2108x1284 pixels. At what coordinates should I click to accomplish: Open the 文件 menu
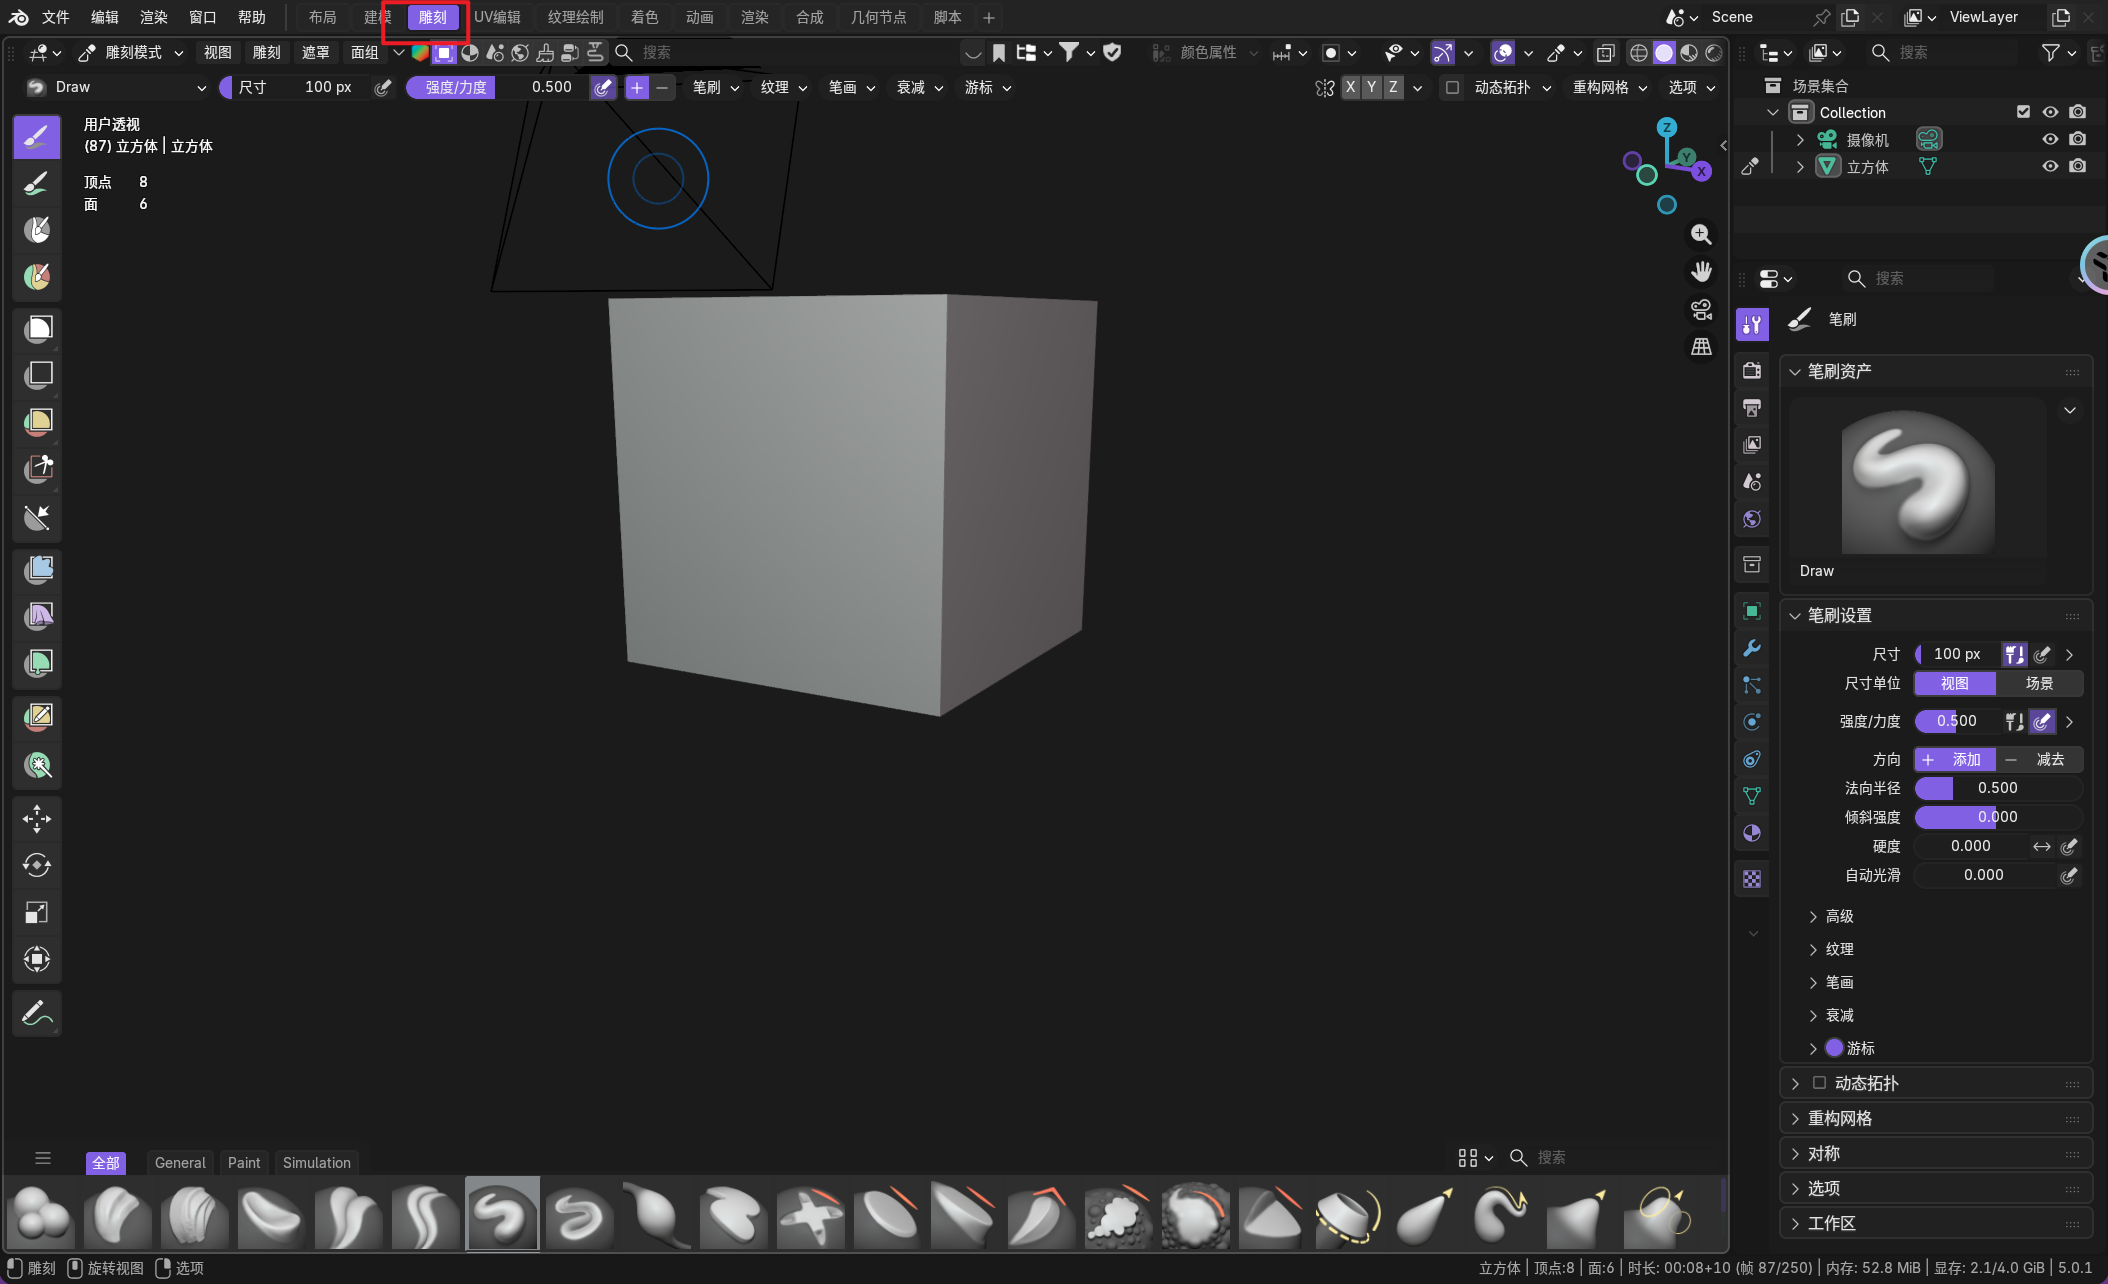(x=56, y=17)
